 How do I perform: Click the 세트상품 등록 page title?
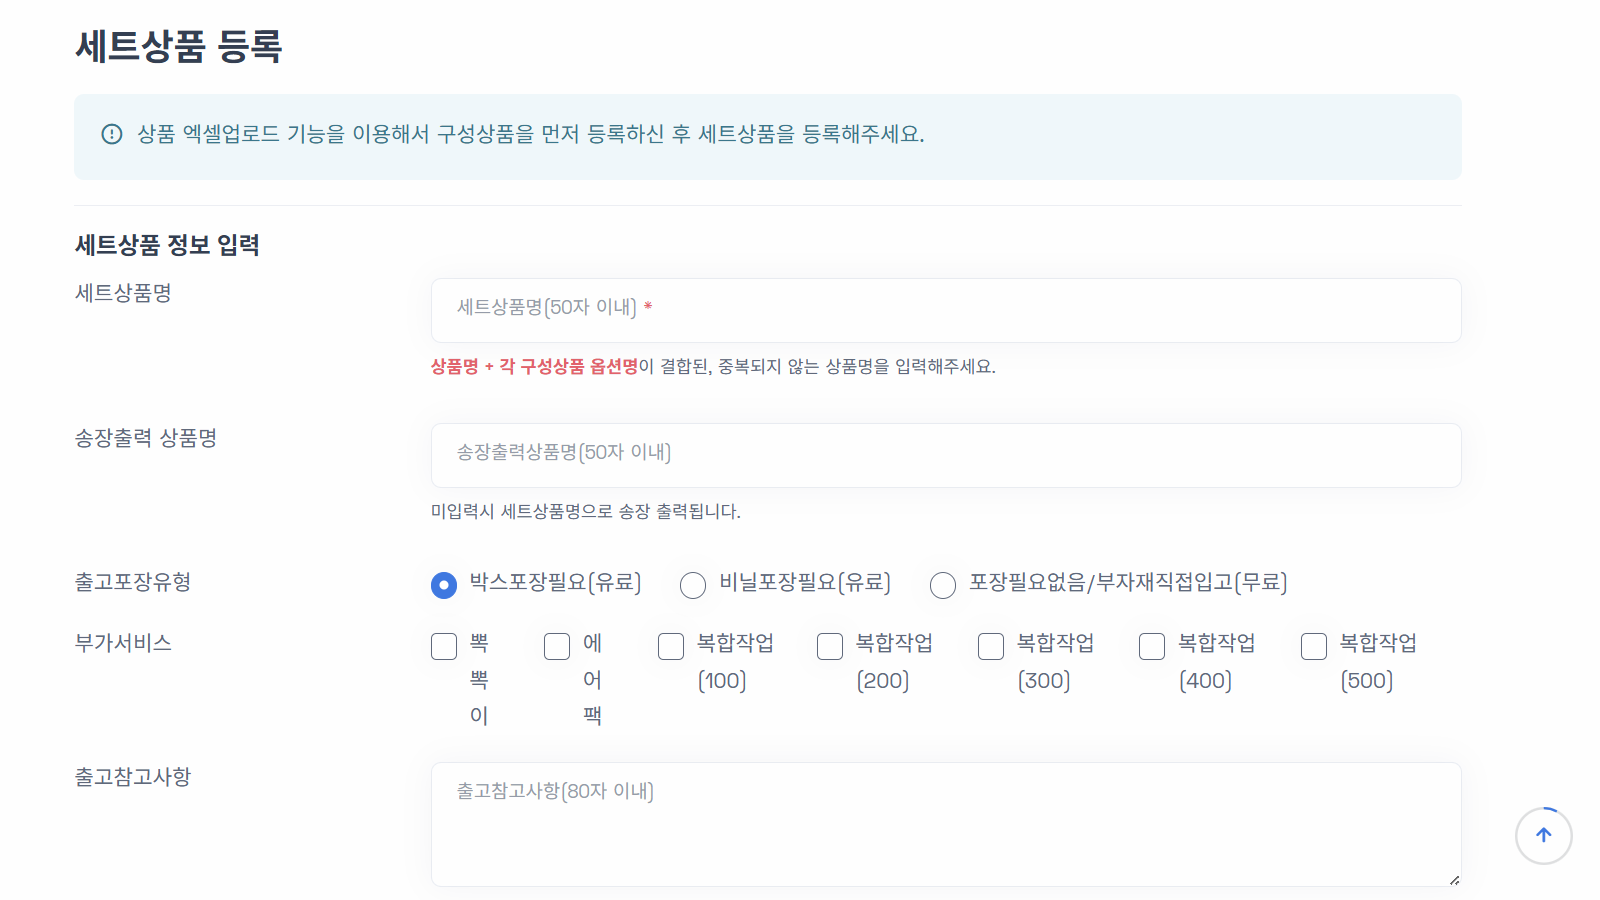(180, 46)
